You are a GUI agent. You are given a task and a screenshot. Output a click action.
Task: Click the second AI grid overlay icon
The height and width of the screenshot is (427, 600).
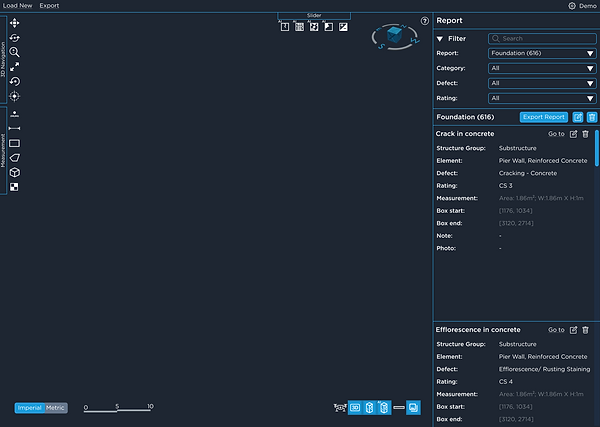pos(299,27)
